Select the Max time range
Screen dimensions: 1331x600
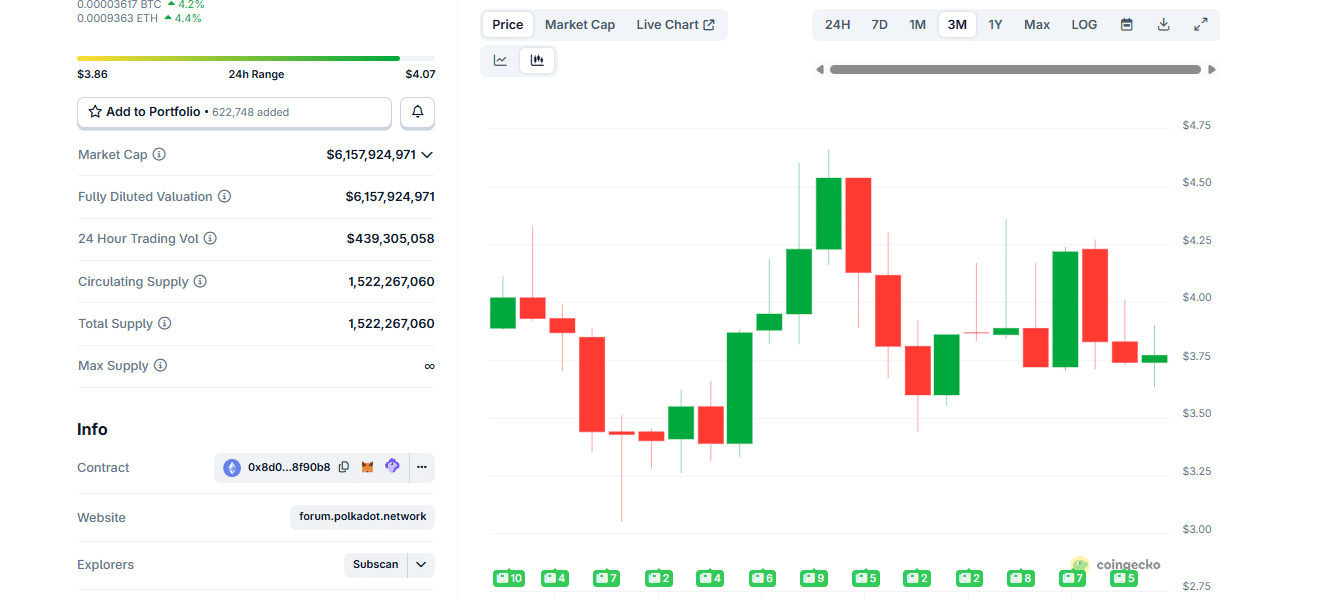coord(1037,25)
